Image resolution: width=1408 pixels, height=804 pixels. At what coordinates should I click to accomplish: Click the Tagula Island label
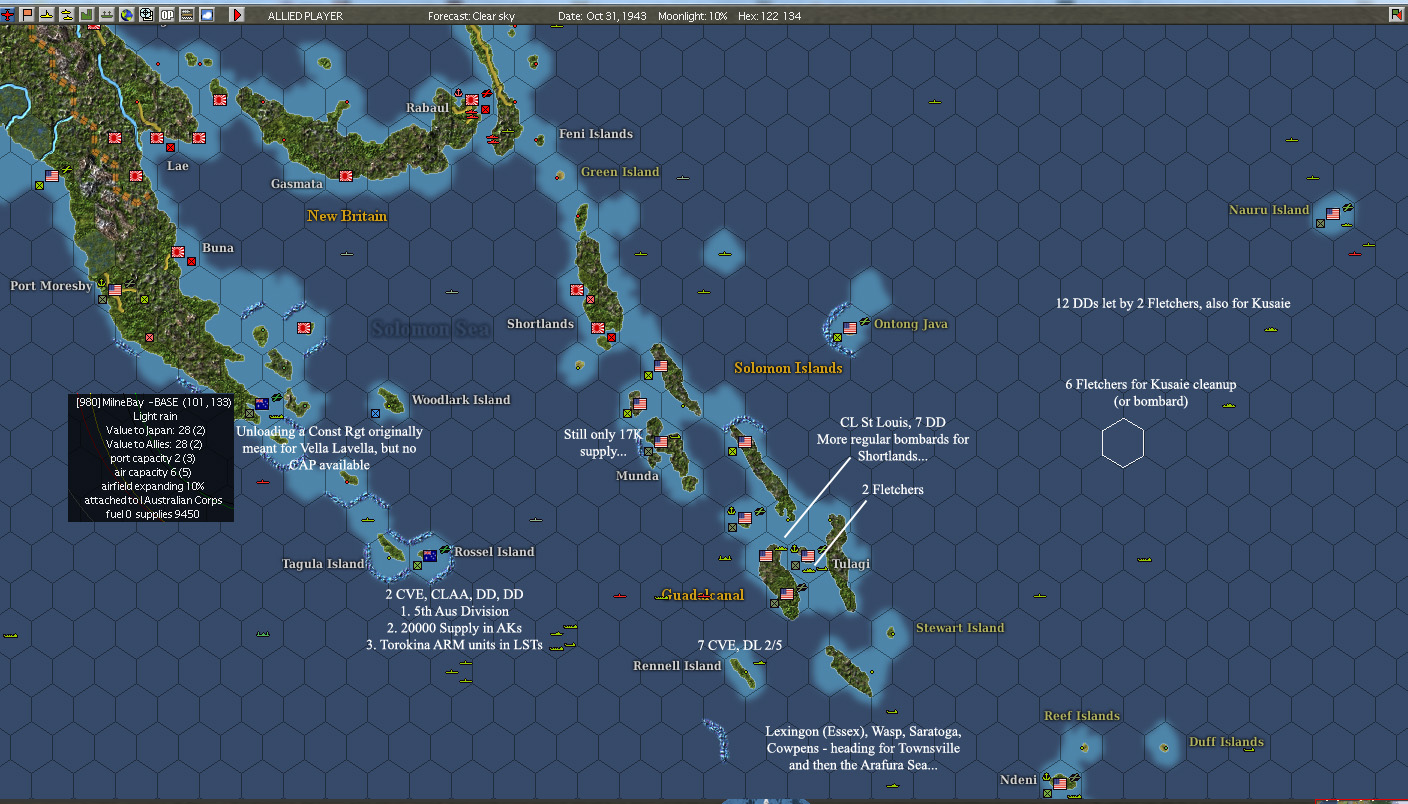pos(323,564)
